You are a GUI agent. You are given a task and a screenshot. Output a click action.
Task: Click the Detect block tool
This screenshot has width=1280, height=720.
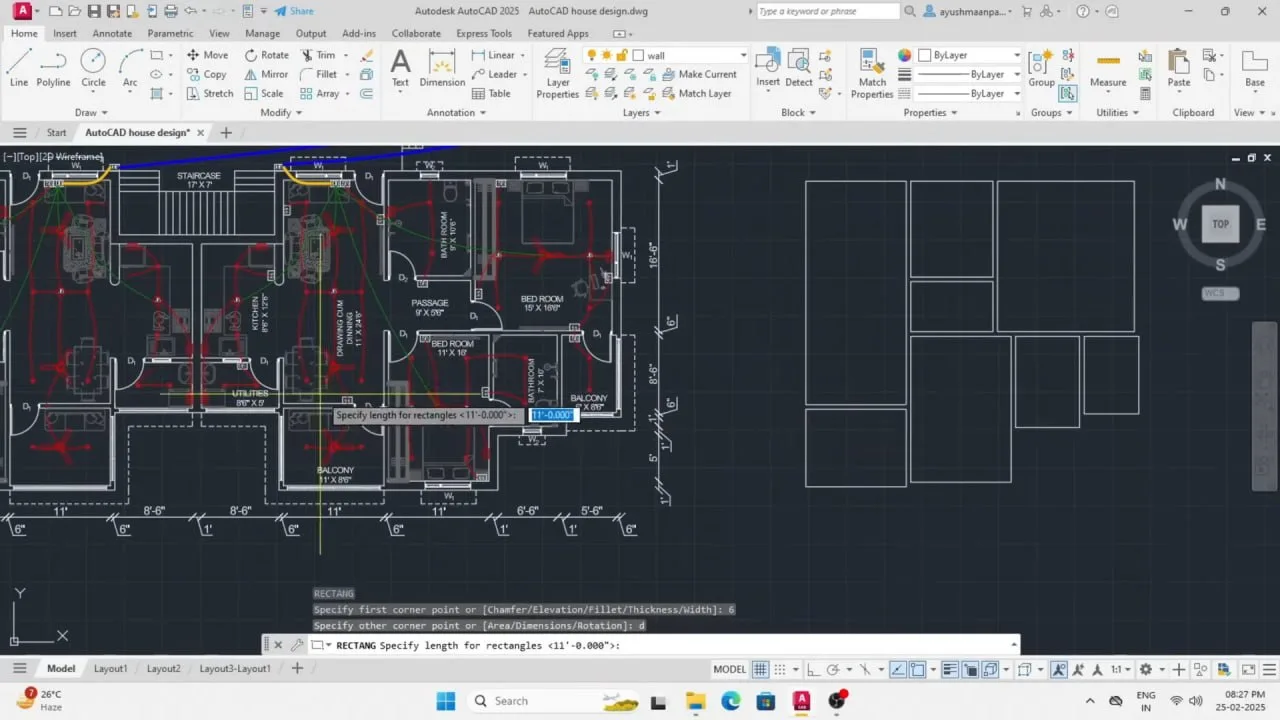pos(799,68)
